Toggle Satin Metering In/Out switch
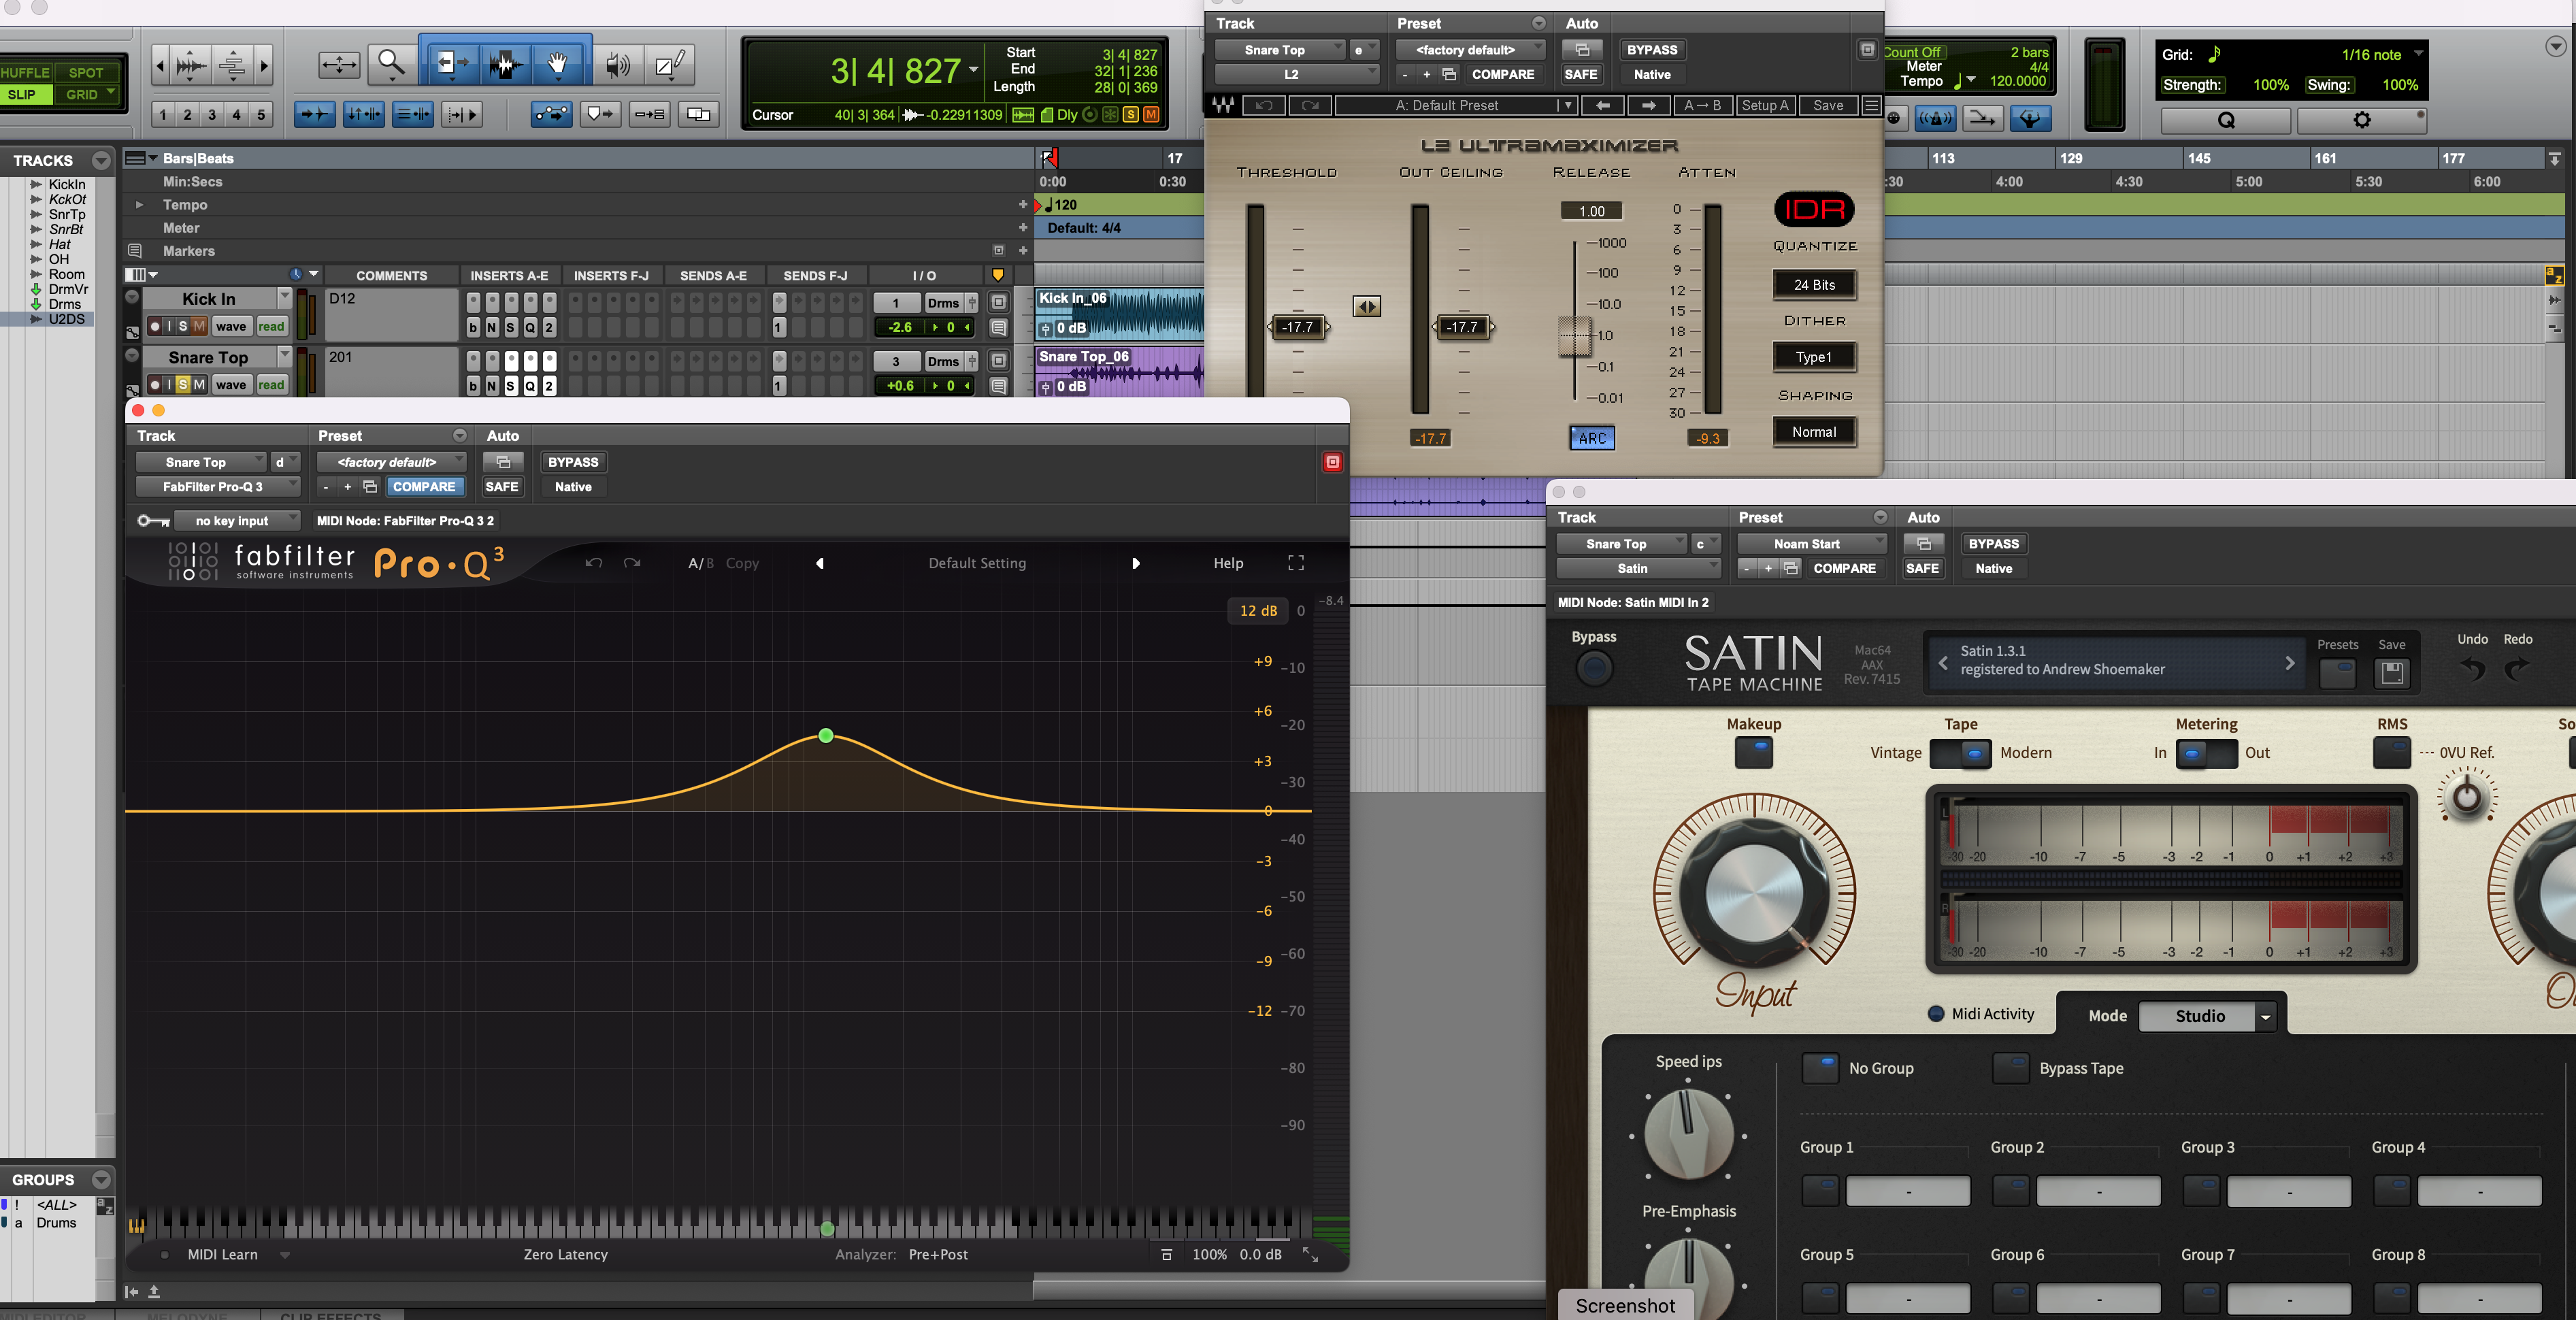Image resolution: width=2576 pixels, height=1320 pixels. pyautogui.click(x=2206, y=753)
